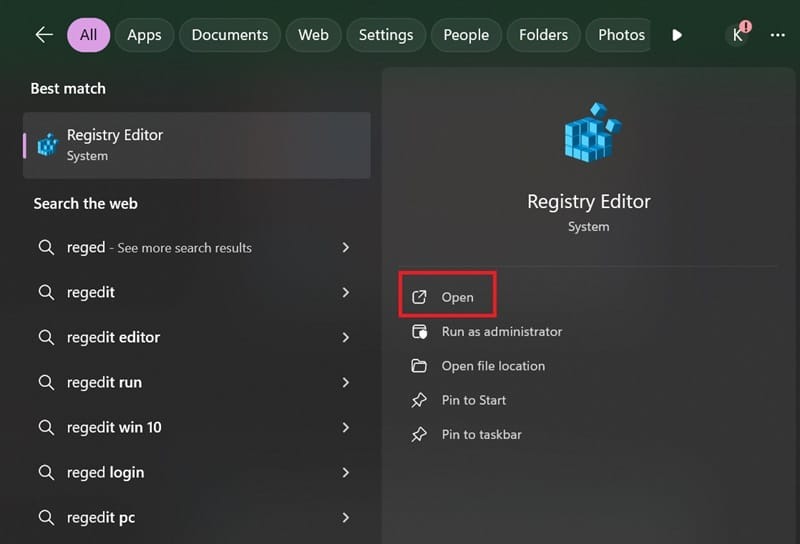800x544 pixels.
Task: Select the All filter tab
Action: click(x=88, y=35)
